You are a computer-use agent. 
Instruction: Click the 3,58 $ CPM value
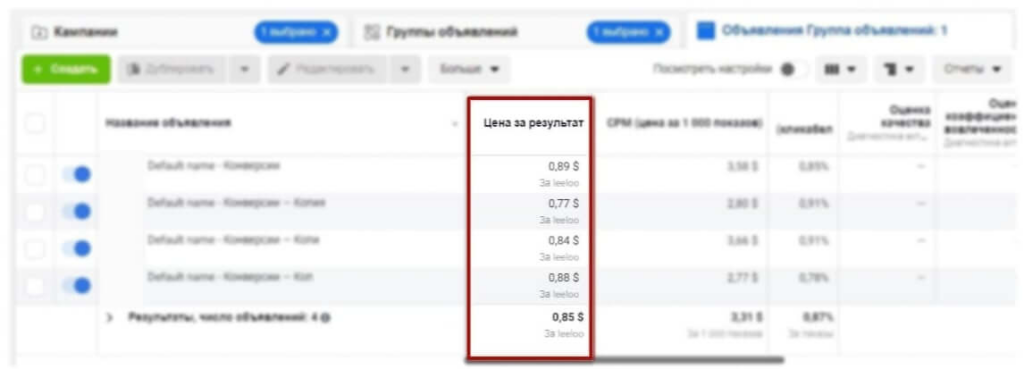pos(743,167)
